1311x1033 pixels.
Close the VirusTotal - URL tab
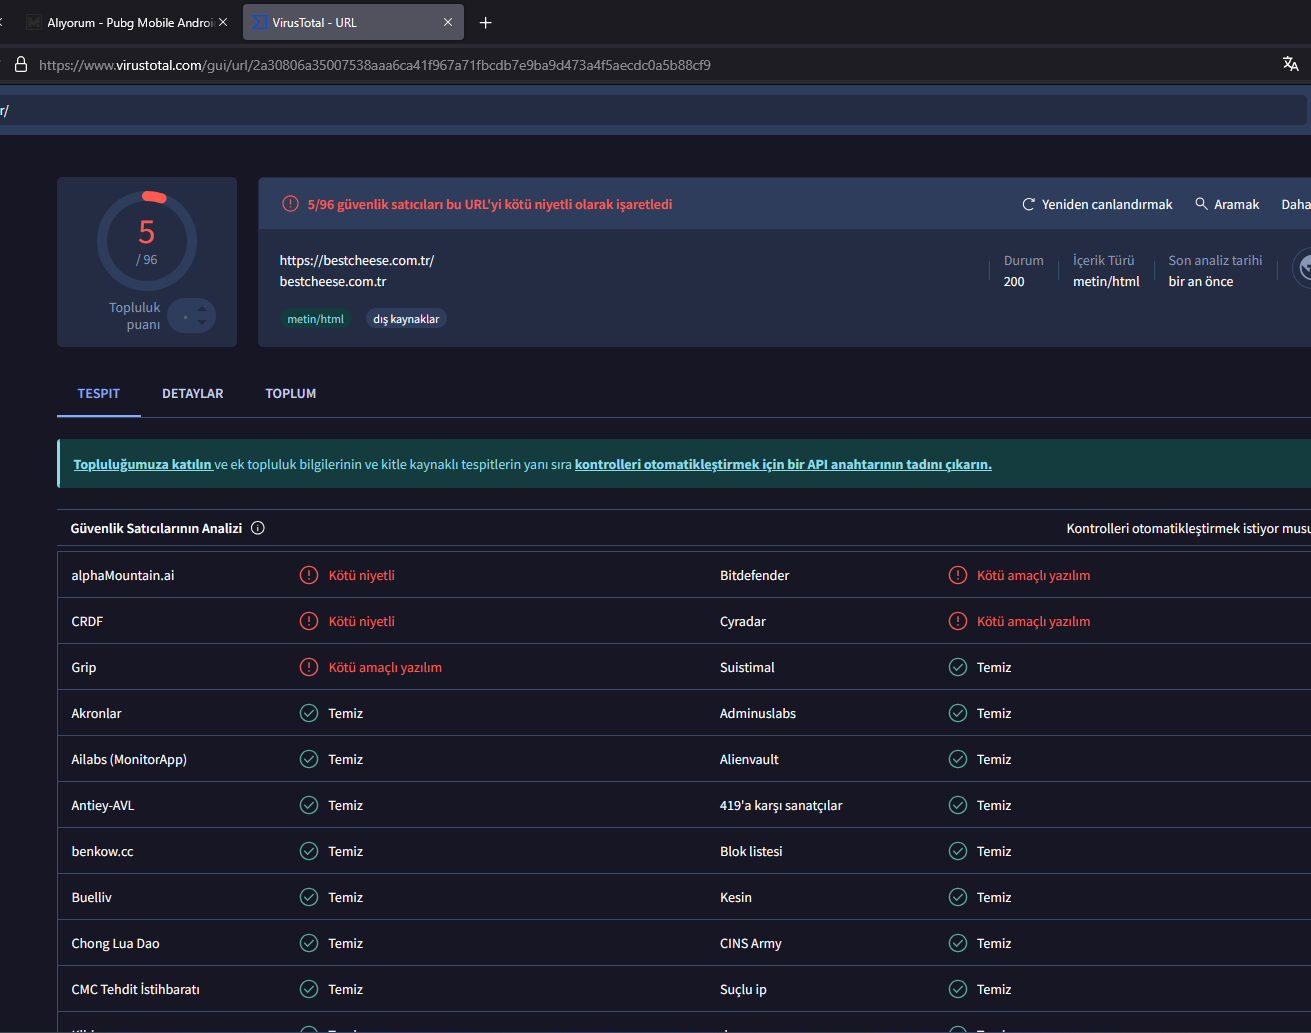click(447, 22)
